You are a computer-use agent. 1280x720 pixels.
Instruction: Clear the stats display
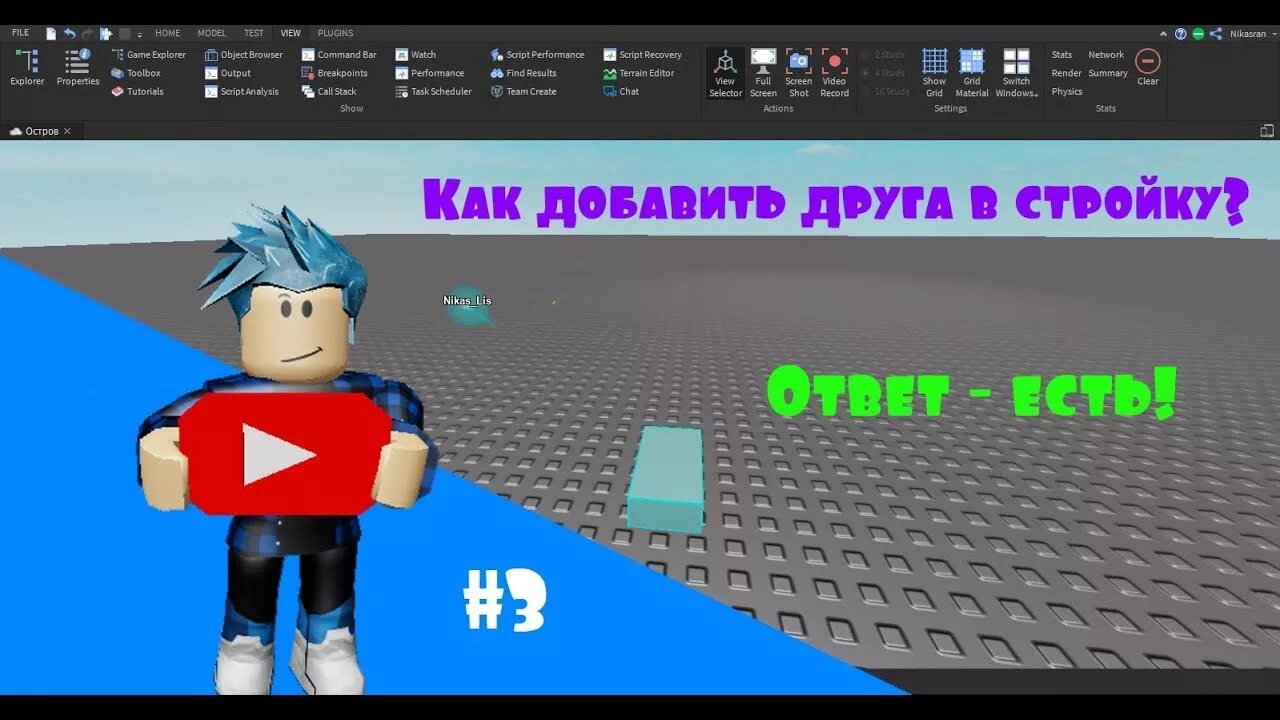pos(1148,67)
